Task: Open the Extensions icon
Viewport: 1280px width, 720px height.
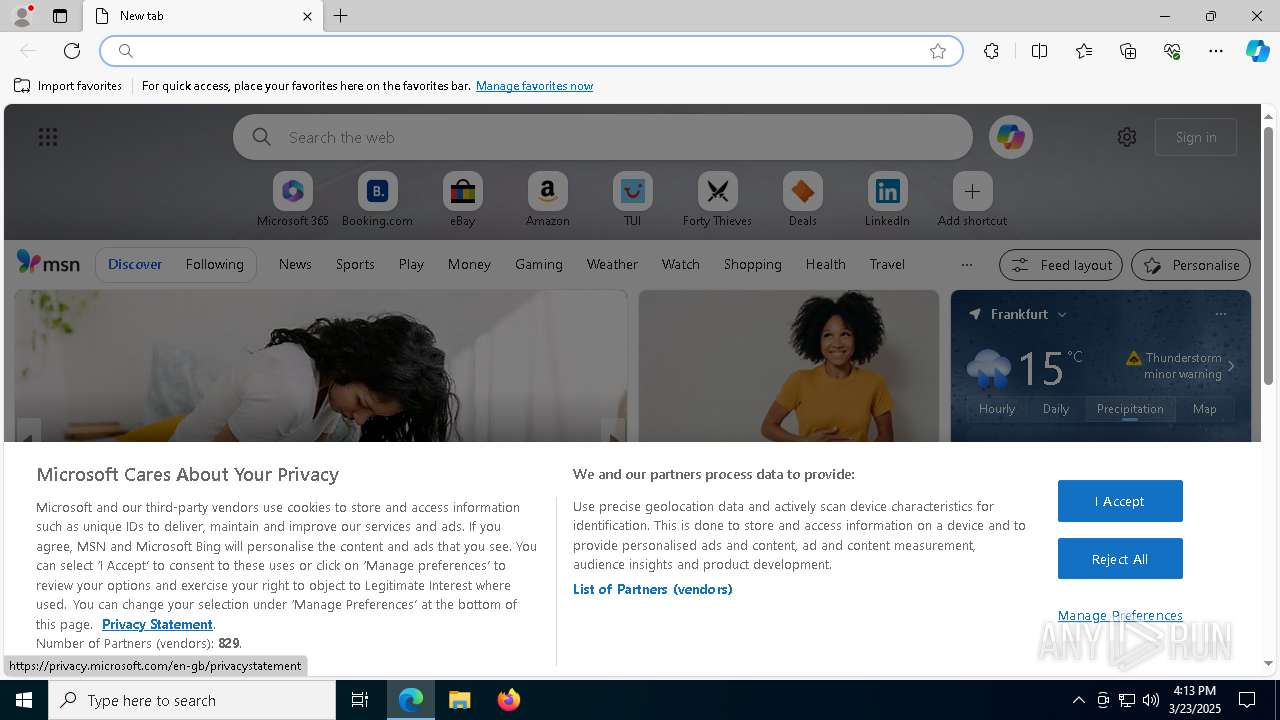Action: (991, 51)
